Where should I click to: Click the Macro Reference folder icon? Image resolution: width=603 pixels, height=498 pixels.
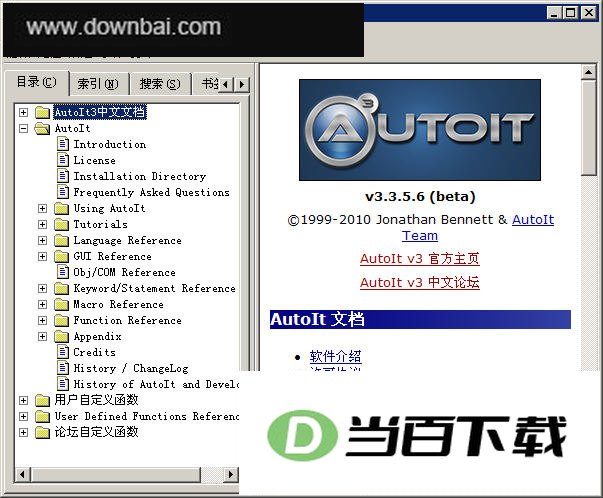pos(62,305)
